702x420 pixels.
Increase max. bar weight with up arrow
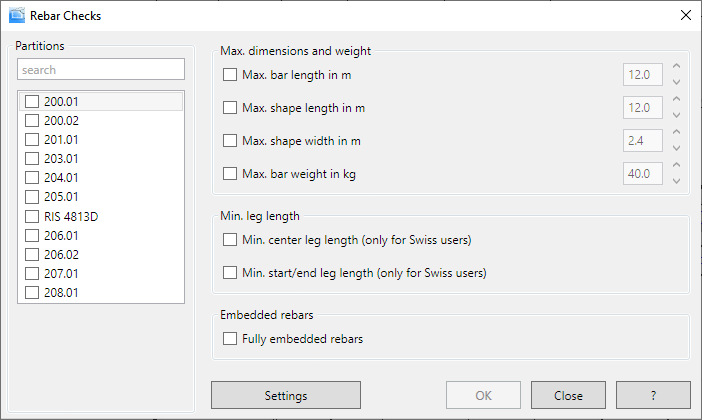click(677, 167)
